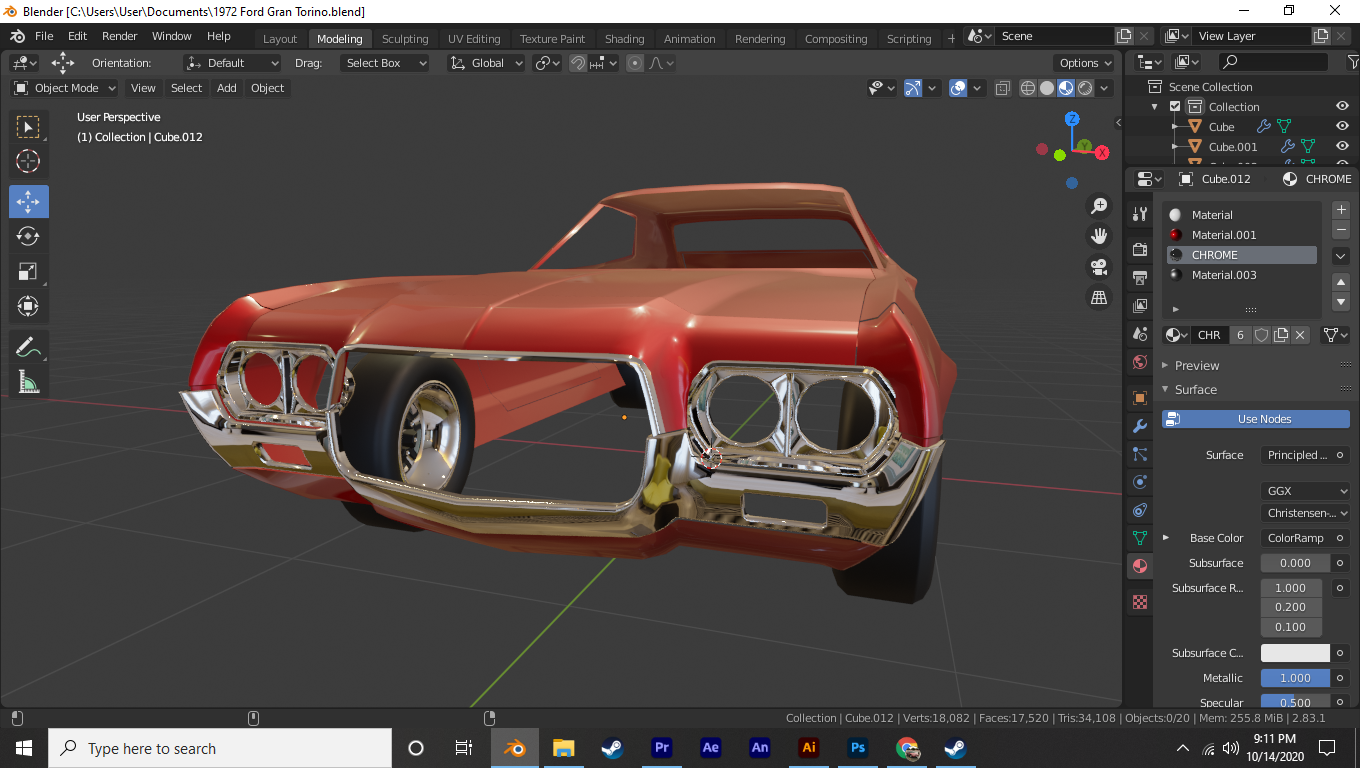
Task: Collapse the Surface panel section
Action: (x=1195, y=390)
